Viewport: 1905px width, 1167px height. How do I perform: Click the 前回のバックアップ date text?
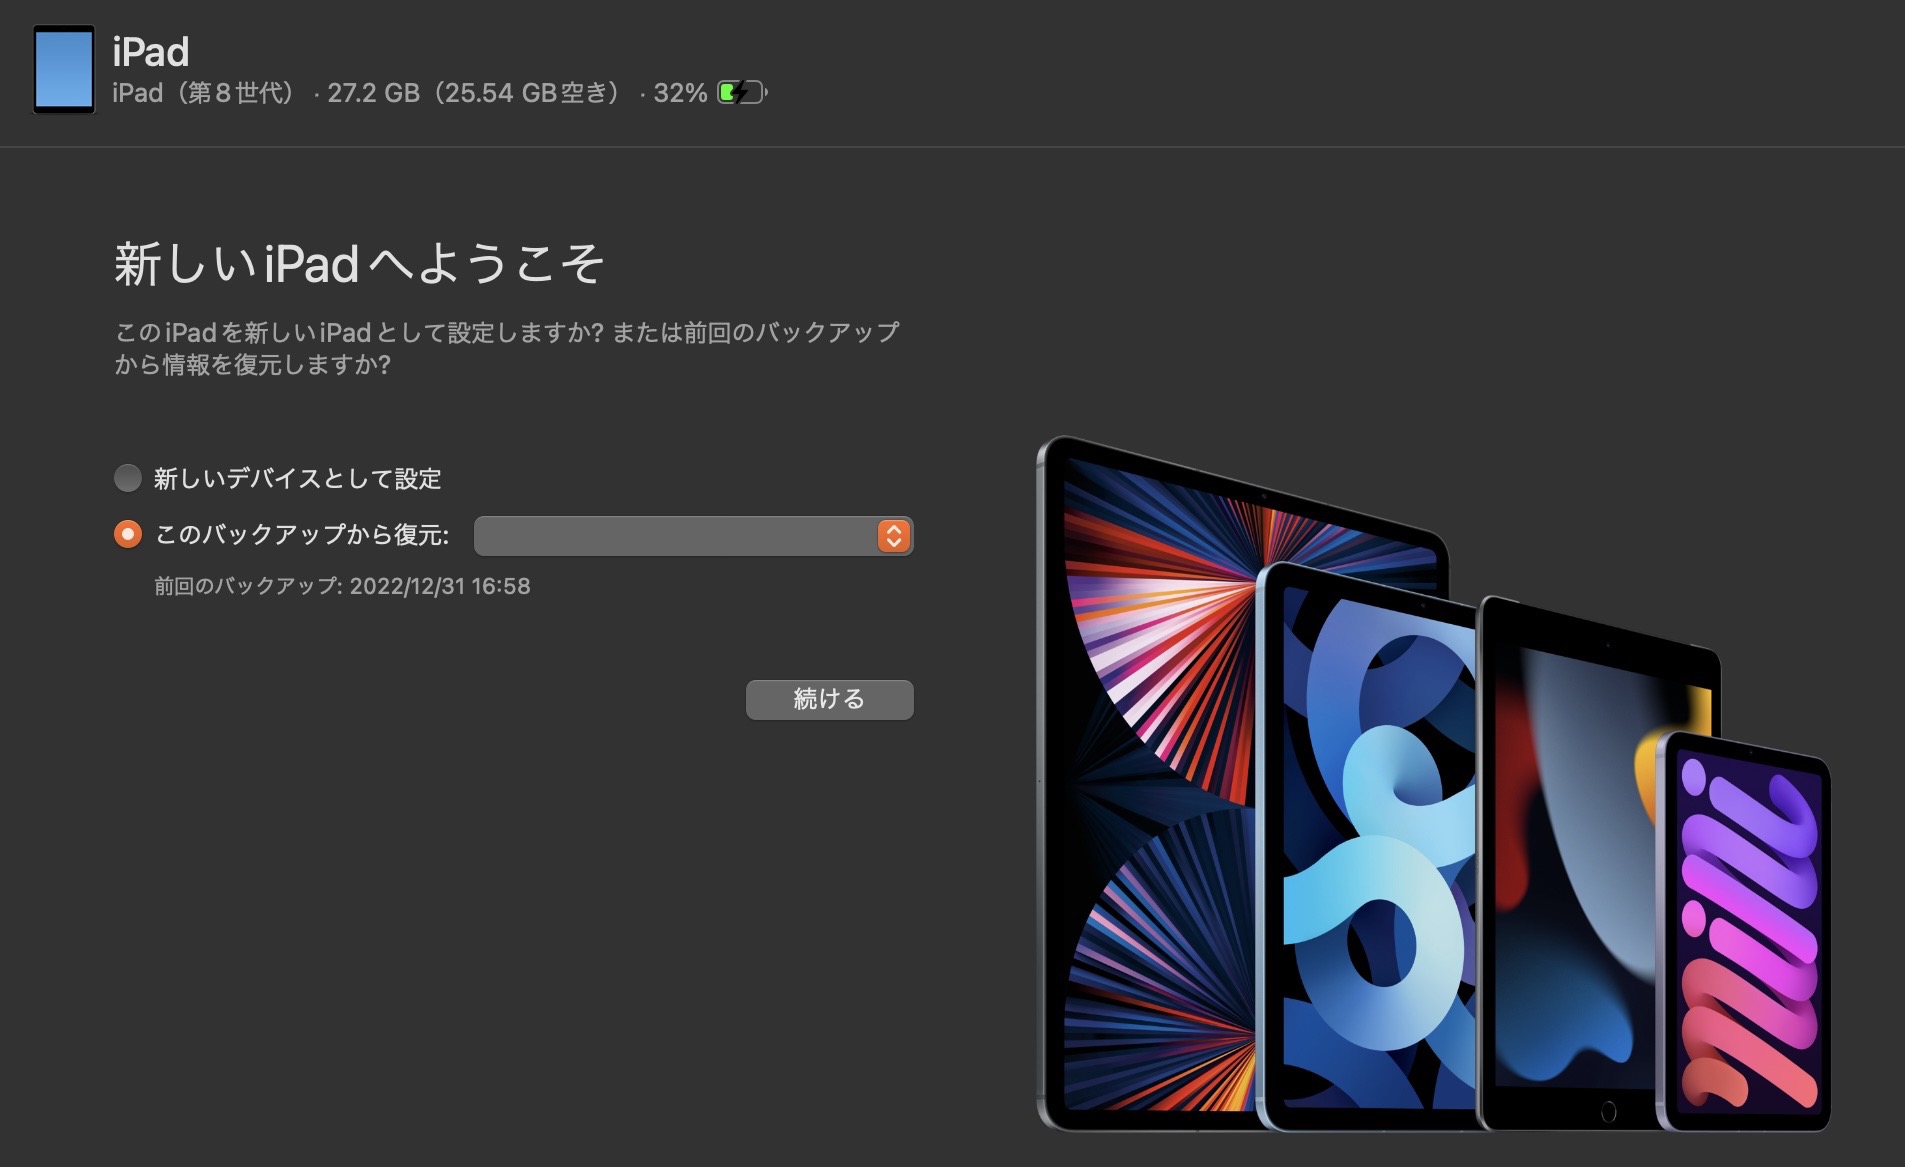[342, 586]
